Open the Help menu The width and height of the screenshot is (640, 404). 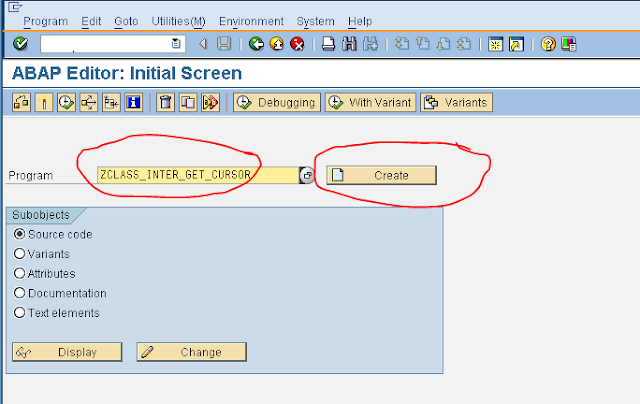(x=360, y=21)
